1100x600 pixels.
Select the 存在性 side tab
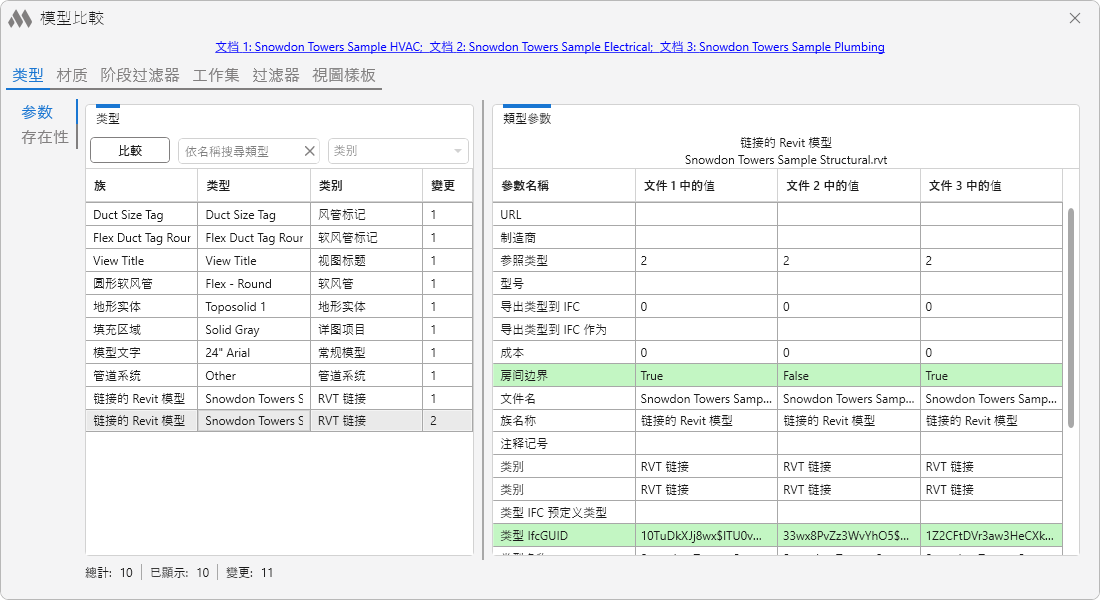click(x=45, y=137)
